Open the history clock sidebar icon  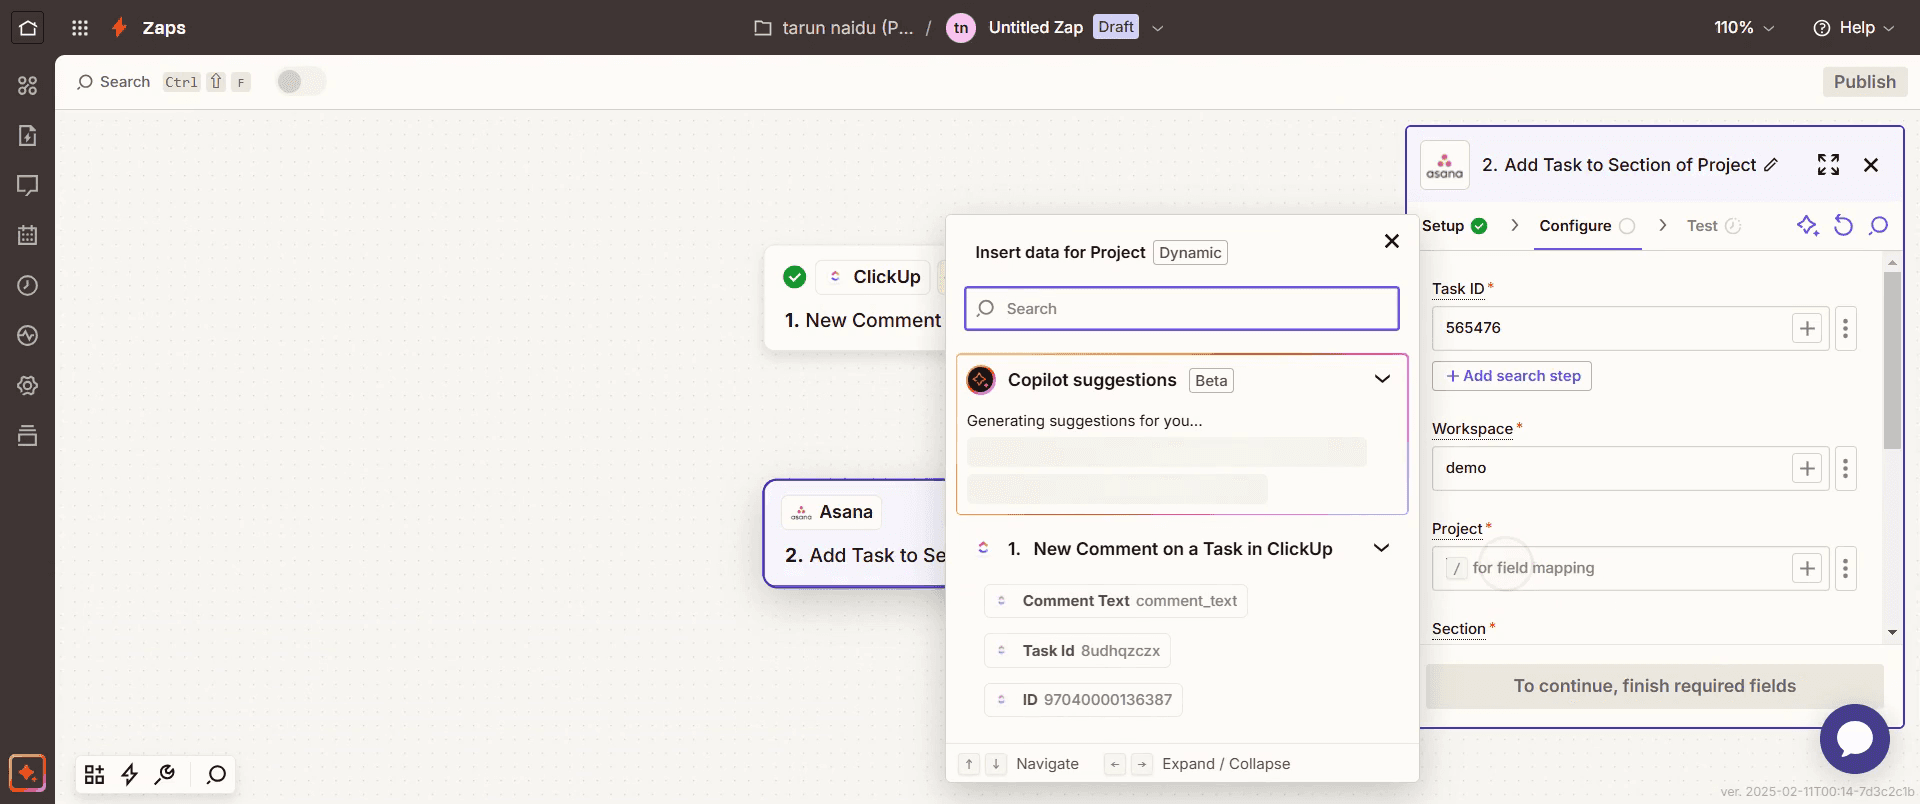(x=28, y=286)
